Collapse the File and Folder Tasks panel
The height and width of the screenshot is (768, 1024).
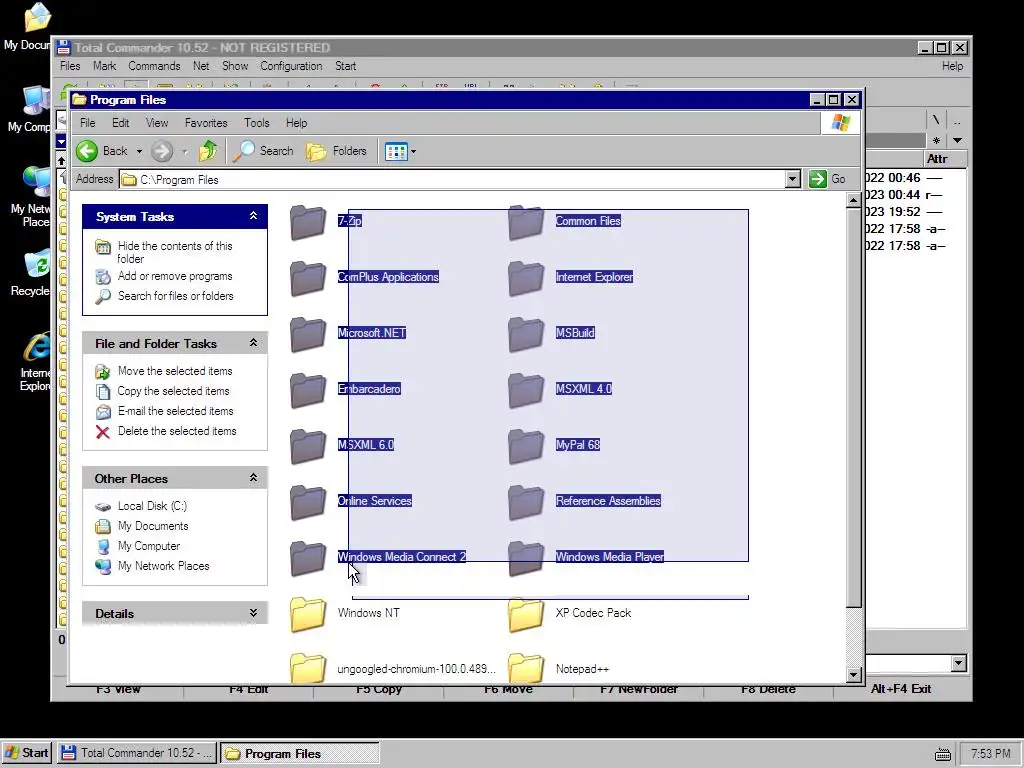[x=253, y=343]
